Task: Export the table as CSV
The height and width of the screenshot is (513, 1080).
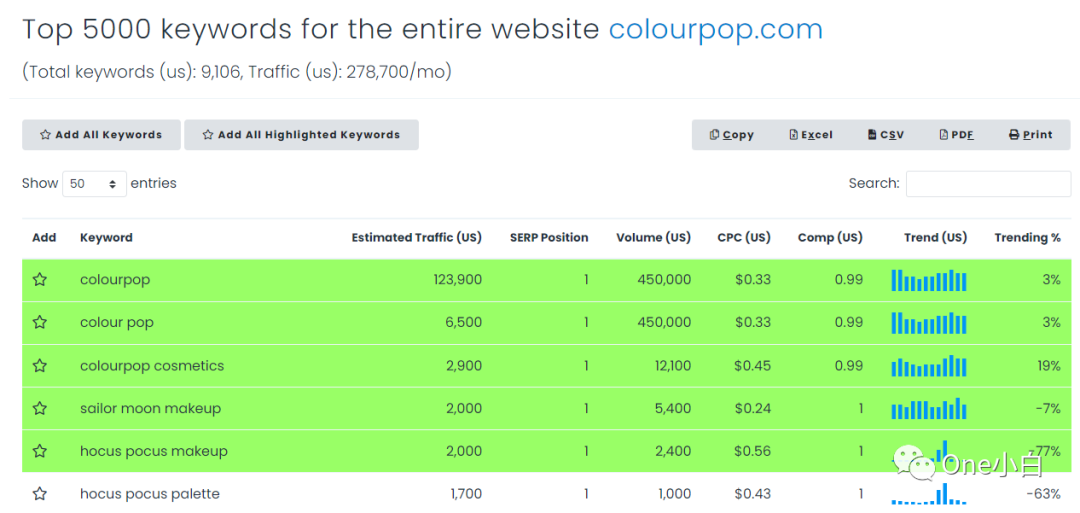Action: coord(886,135)
